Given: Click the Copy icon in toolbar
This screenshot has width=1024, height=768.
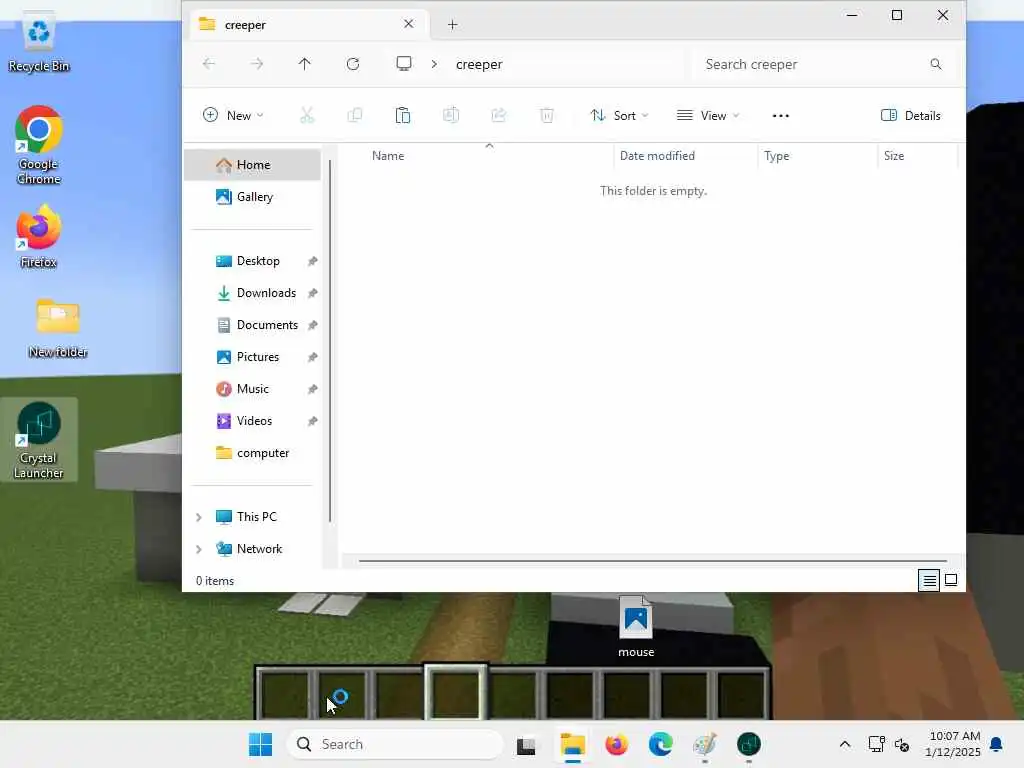Looking at the screenshot, I should (355, 116).
